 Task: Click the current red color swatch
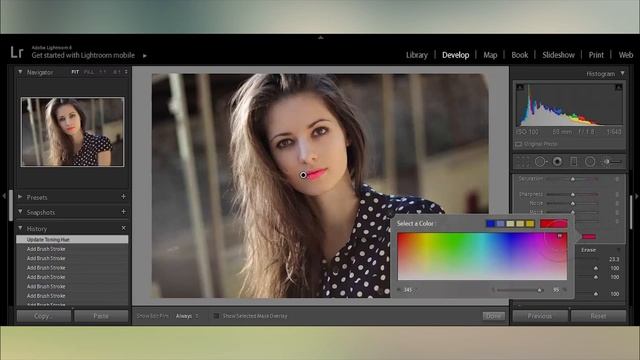click(554, 223)
